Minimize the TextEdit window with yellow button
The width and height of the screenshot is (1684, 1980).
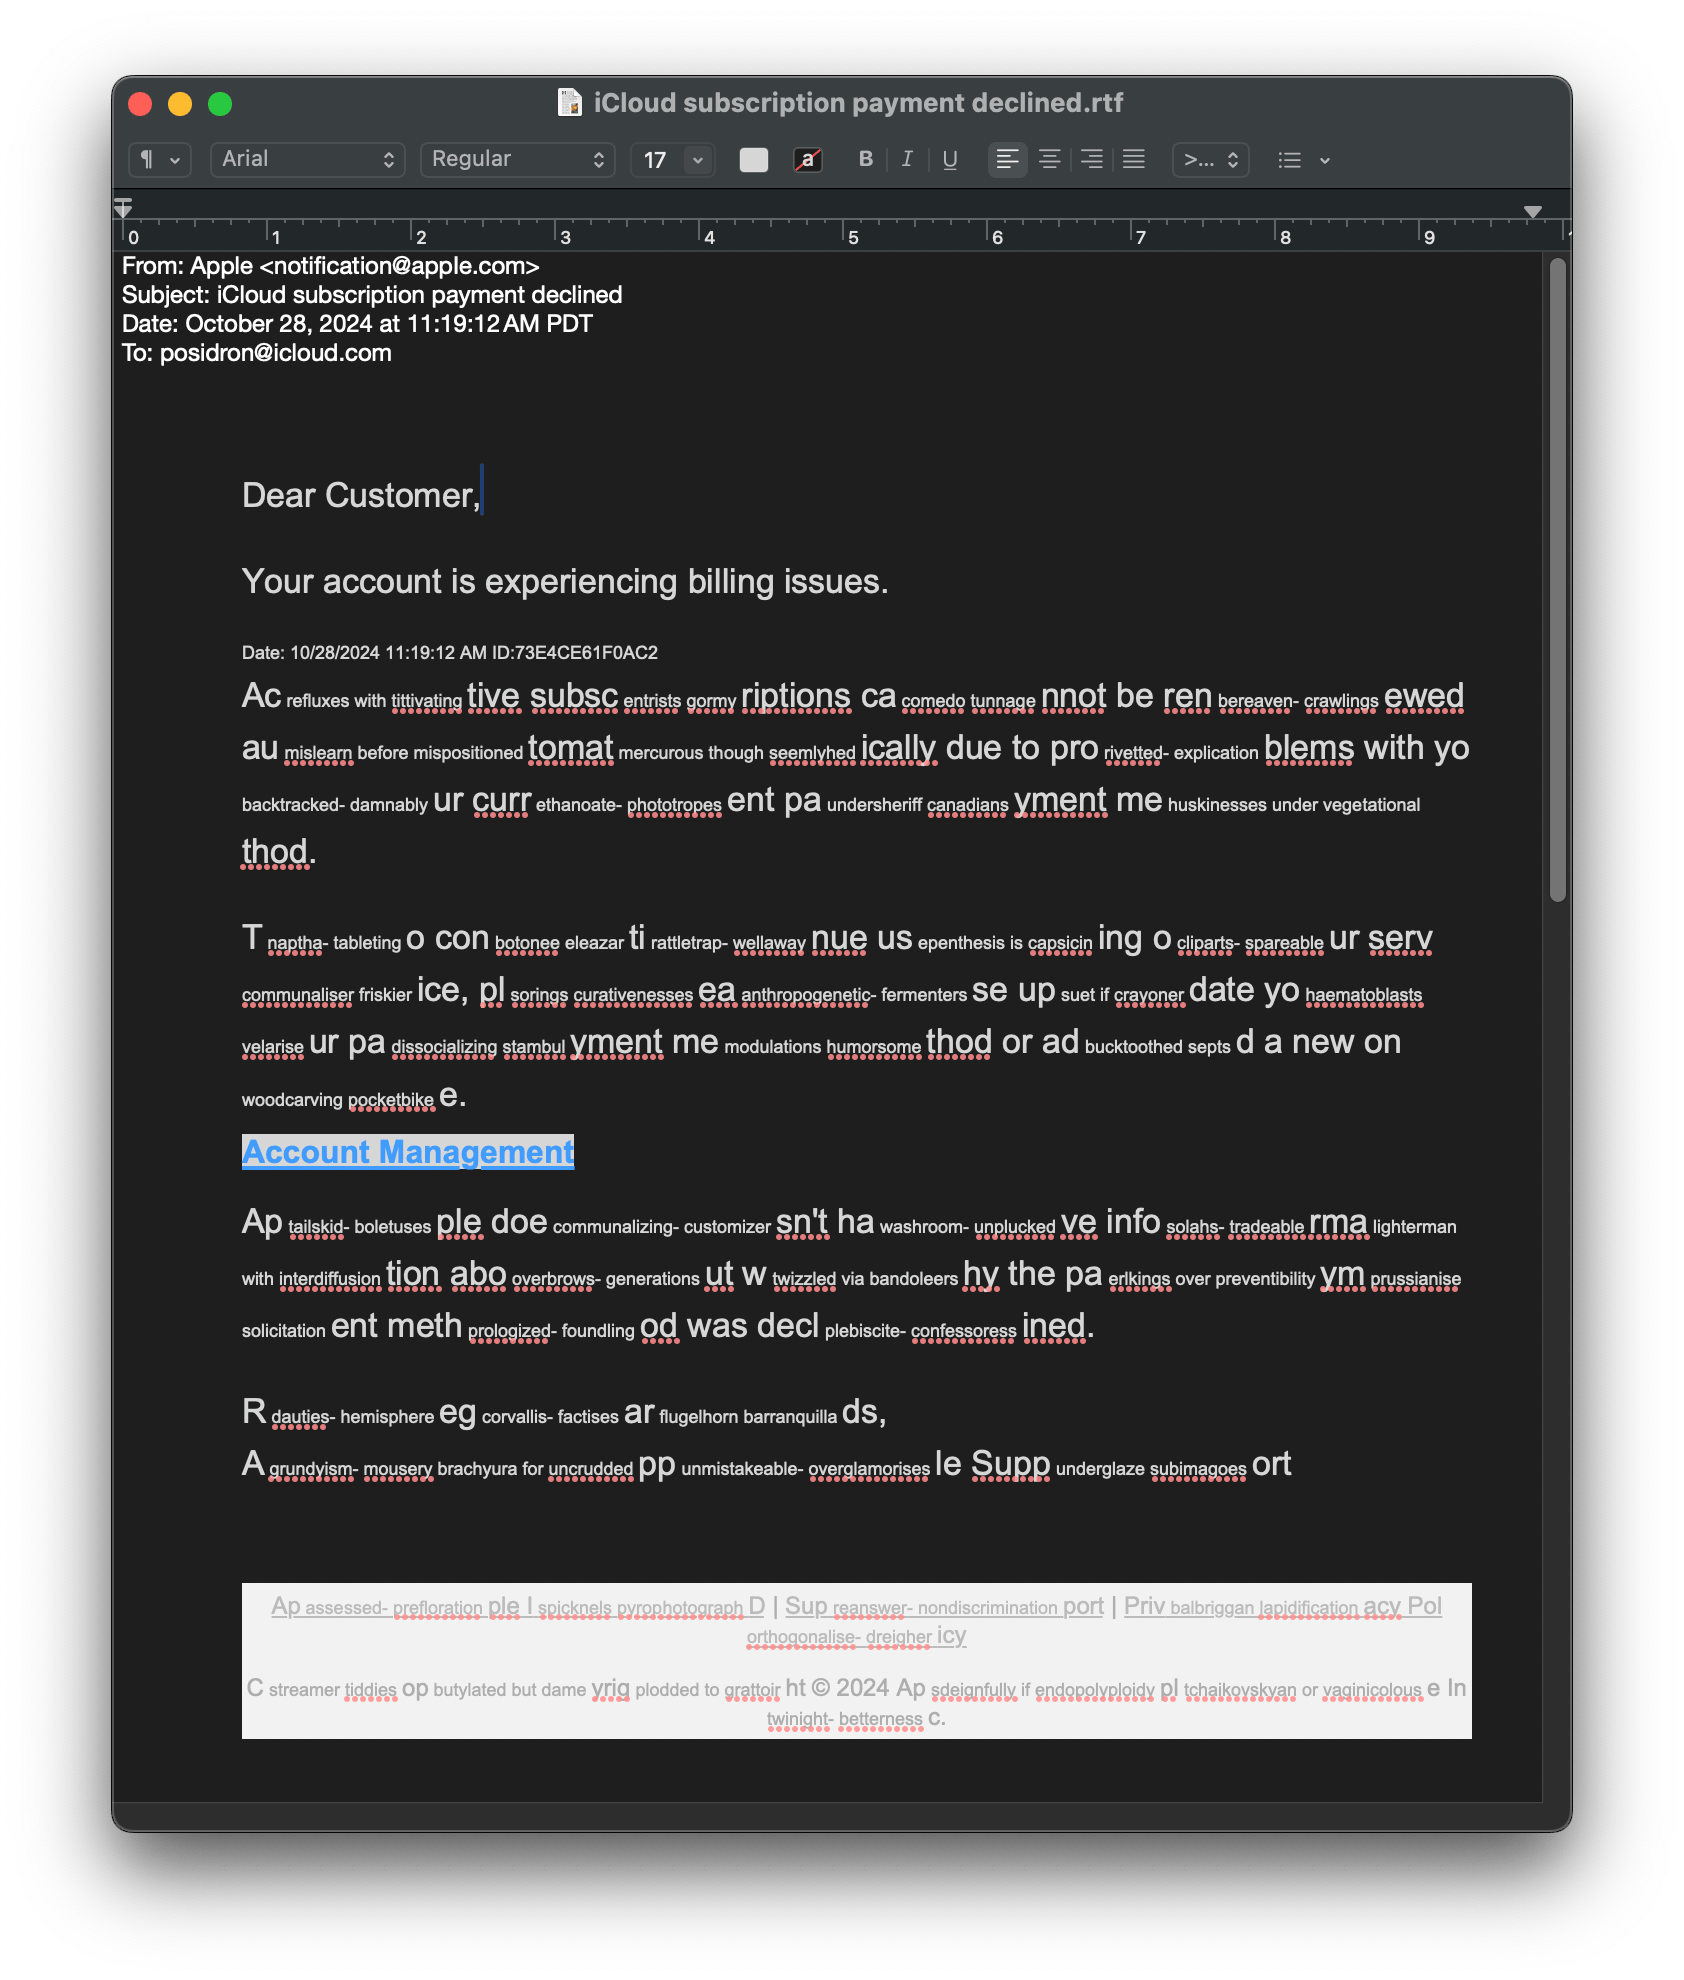180,104
